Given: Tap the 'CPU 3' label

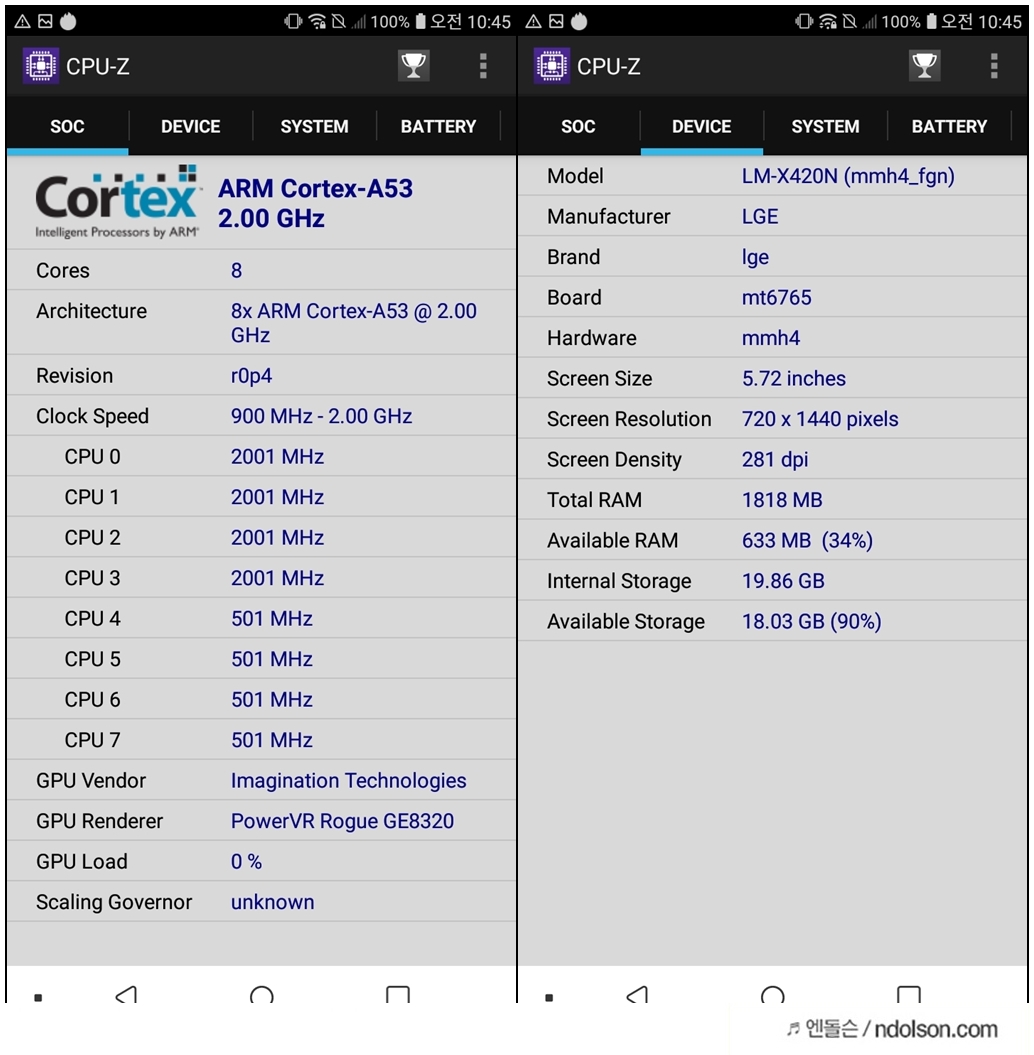Looking at the screenshot, I should pyautogui.click(x=92, y=578).
